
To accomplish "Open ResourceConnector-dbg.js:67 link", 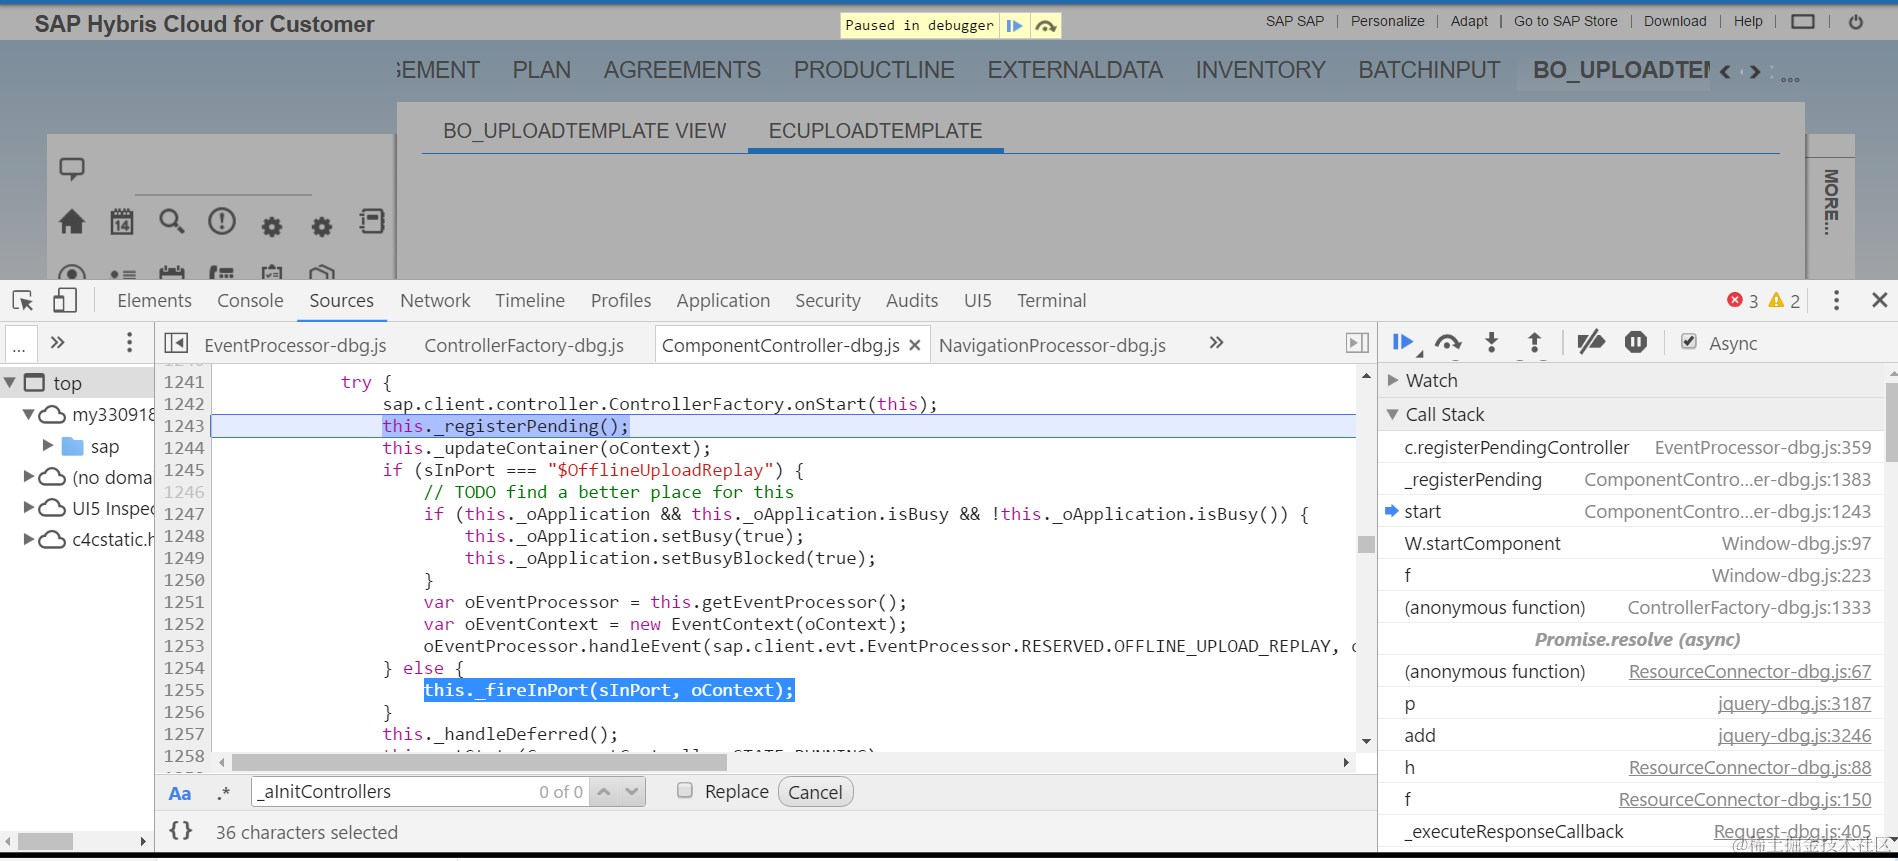I will point(1749,672).
